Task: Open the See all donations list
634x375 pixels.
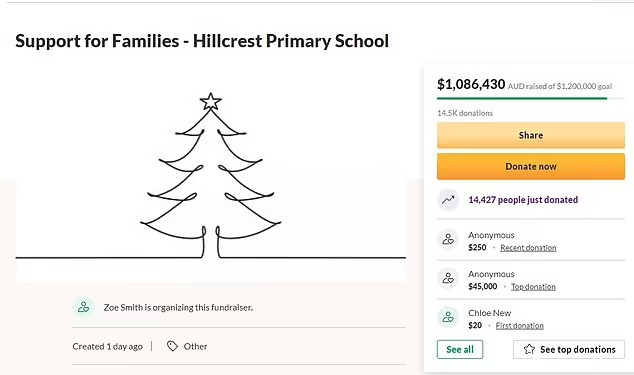Action: coord(460,350)
